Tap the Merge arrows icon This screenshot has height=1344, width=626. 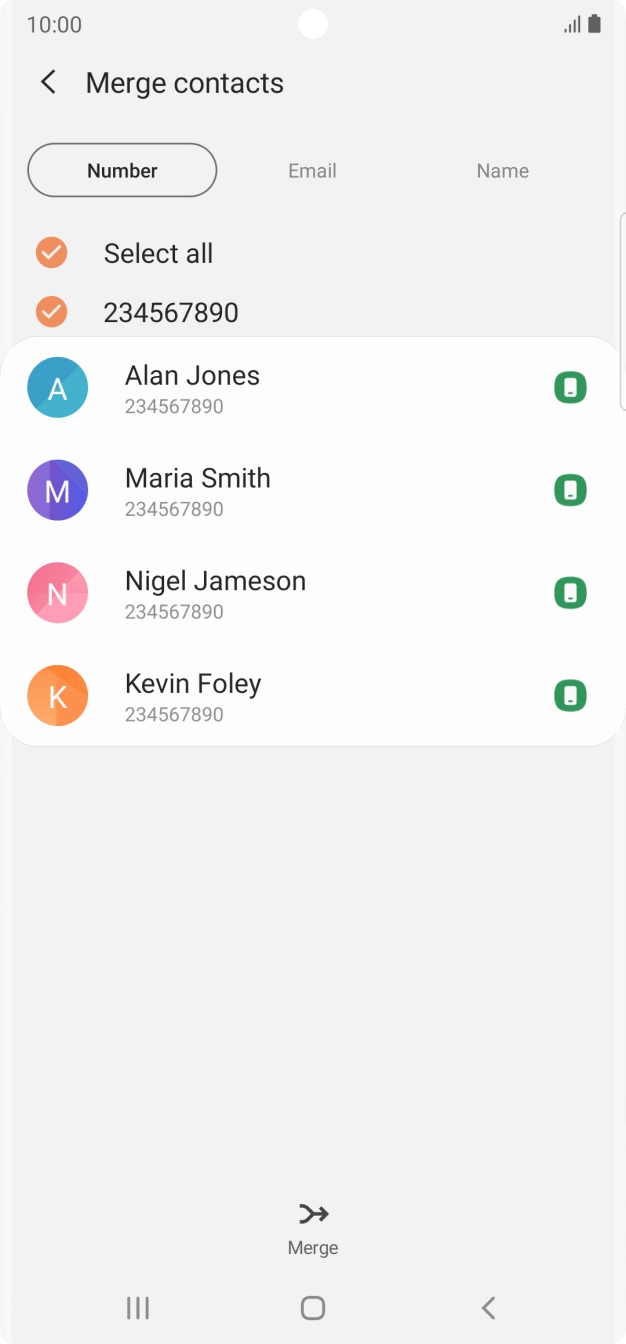click(313, 1214)
